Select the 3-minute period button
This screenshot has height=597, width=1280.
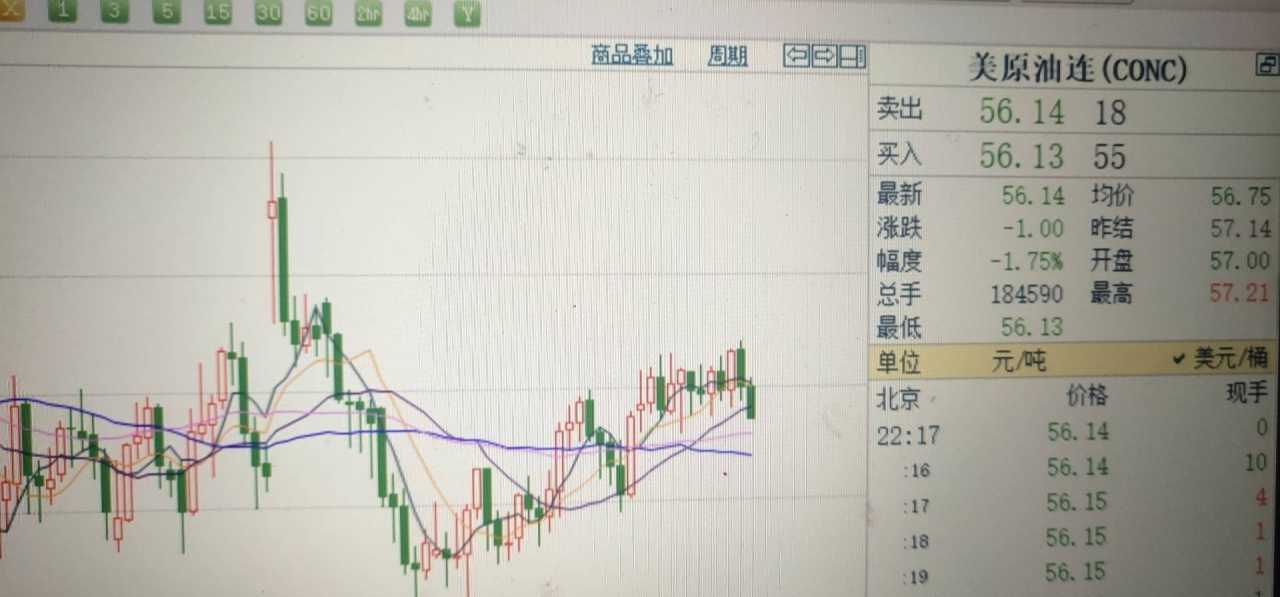pyautogui.click(x=114, y=12)
